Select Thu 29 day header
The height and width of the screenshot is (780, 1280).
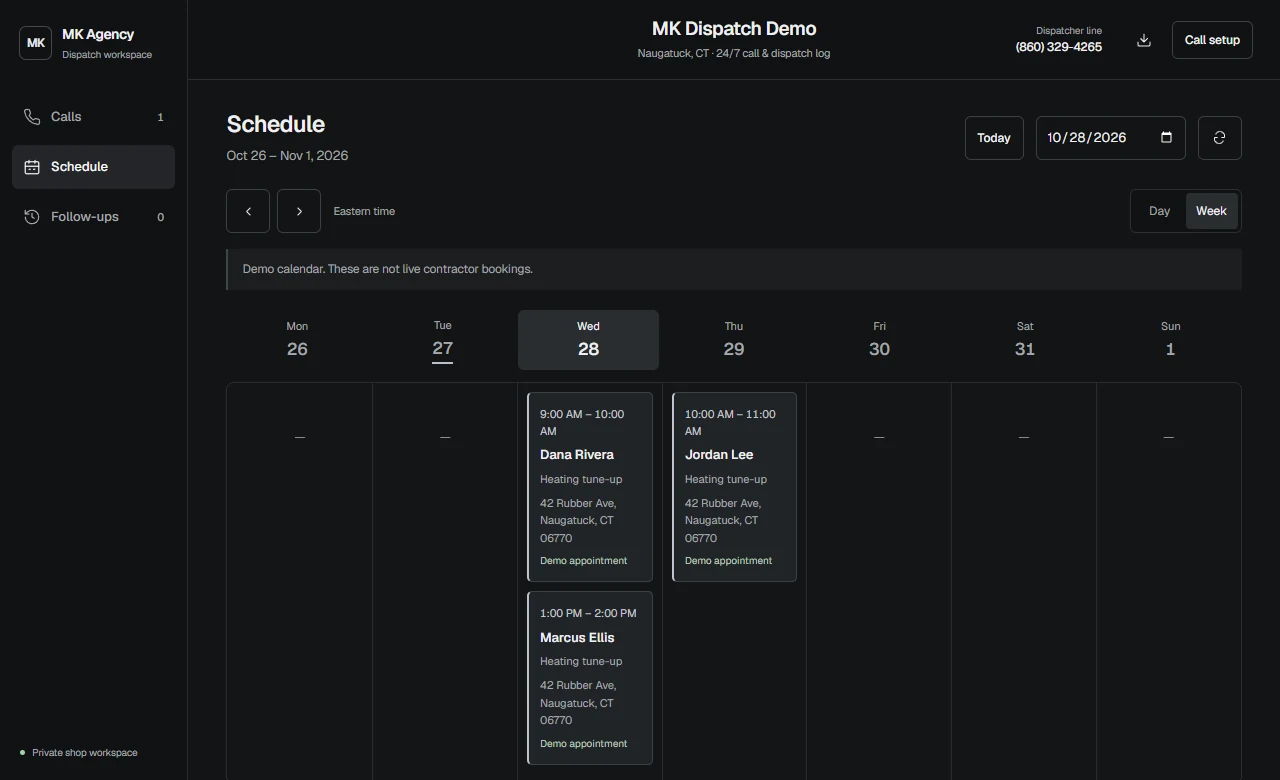pos(734,340)
